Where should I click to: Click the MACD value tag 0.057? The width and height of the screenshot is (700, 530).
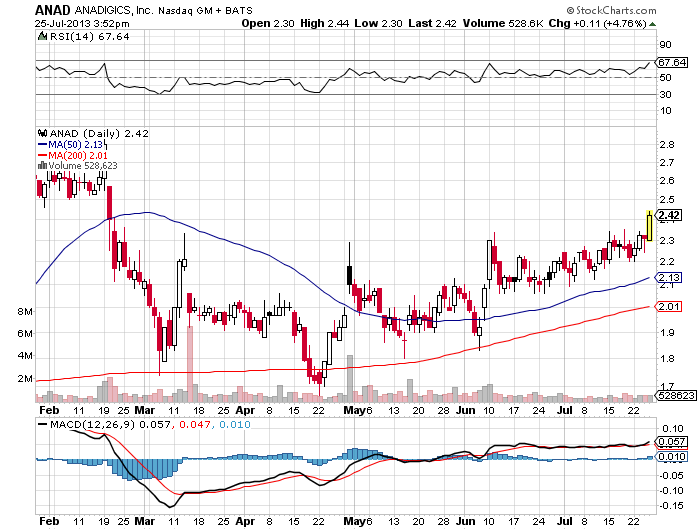tap(670, 442)
